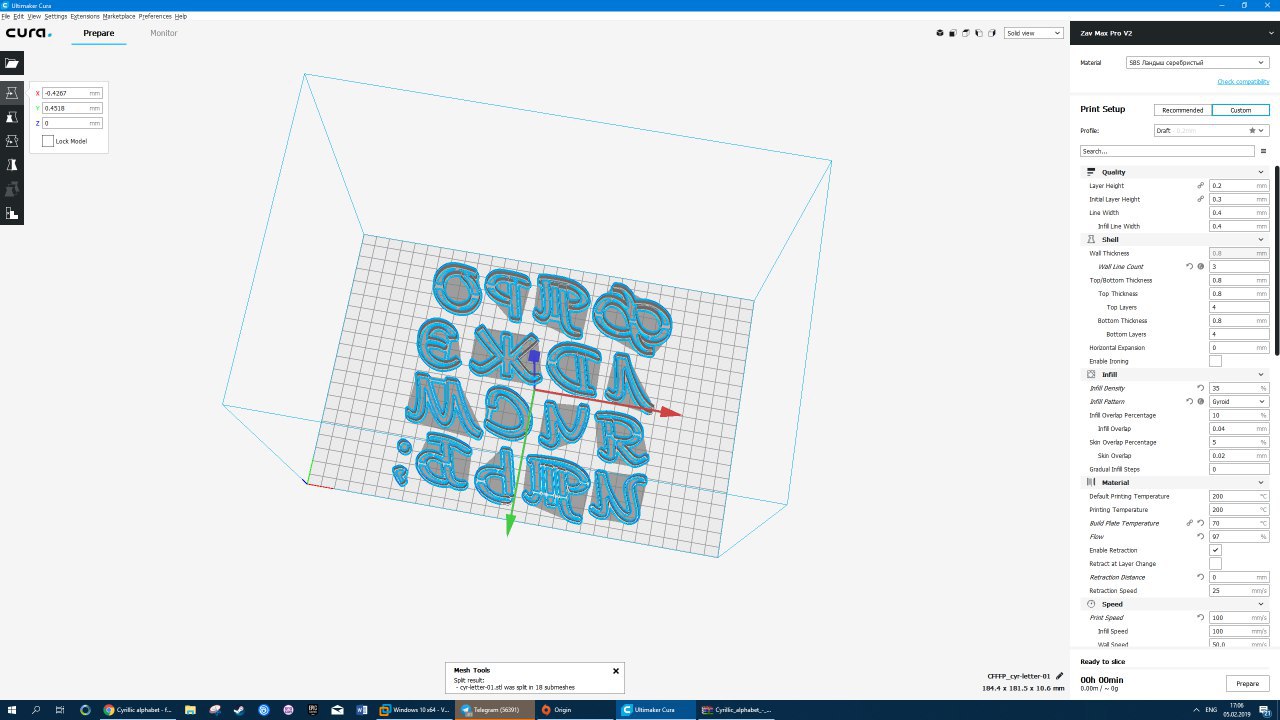Switch to the Monitor tab
1280x720 pixels.
pyautogui.click(x=164, y=33)
